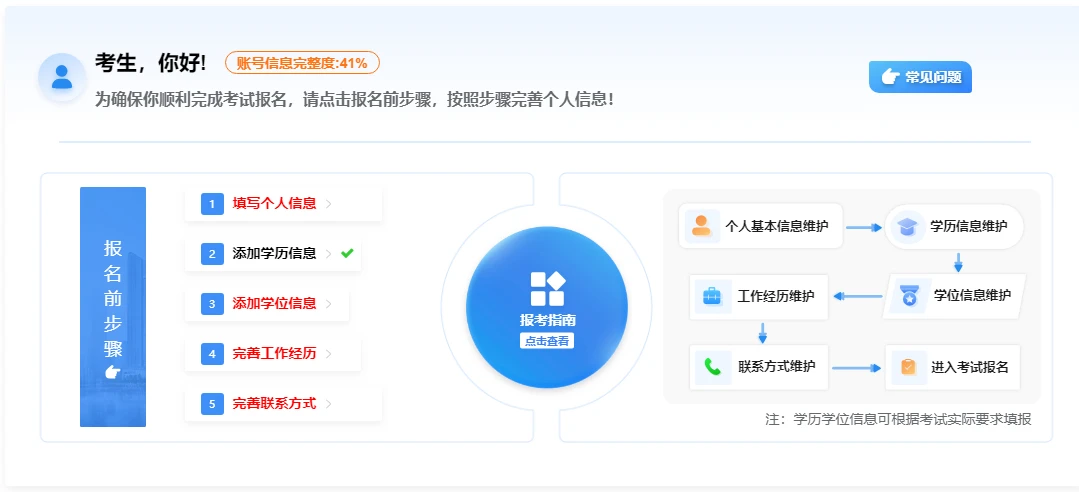1079x492 pixels.
Task: Click the 报名前步骤 blue side banner
Action: [113, 307]
